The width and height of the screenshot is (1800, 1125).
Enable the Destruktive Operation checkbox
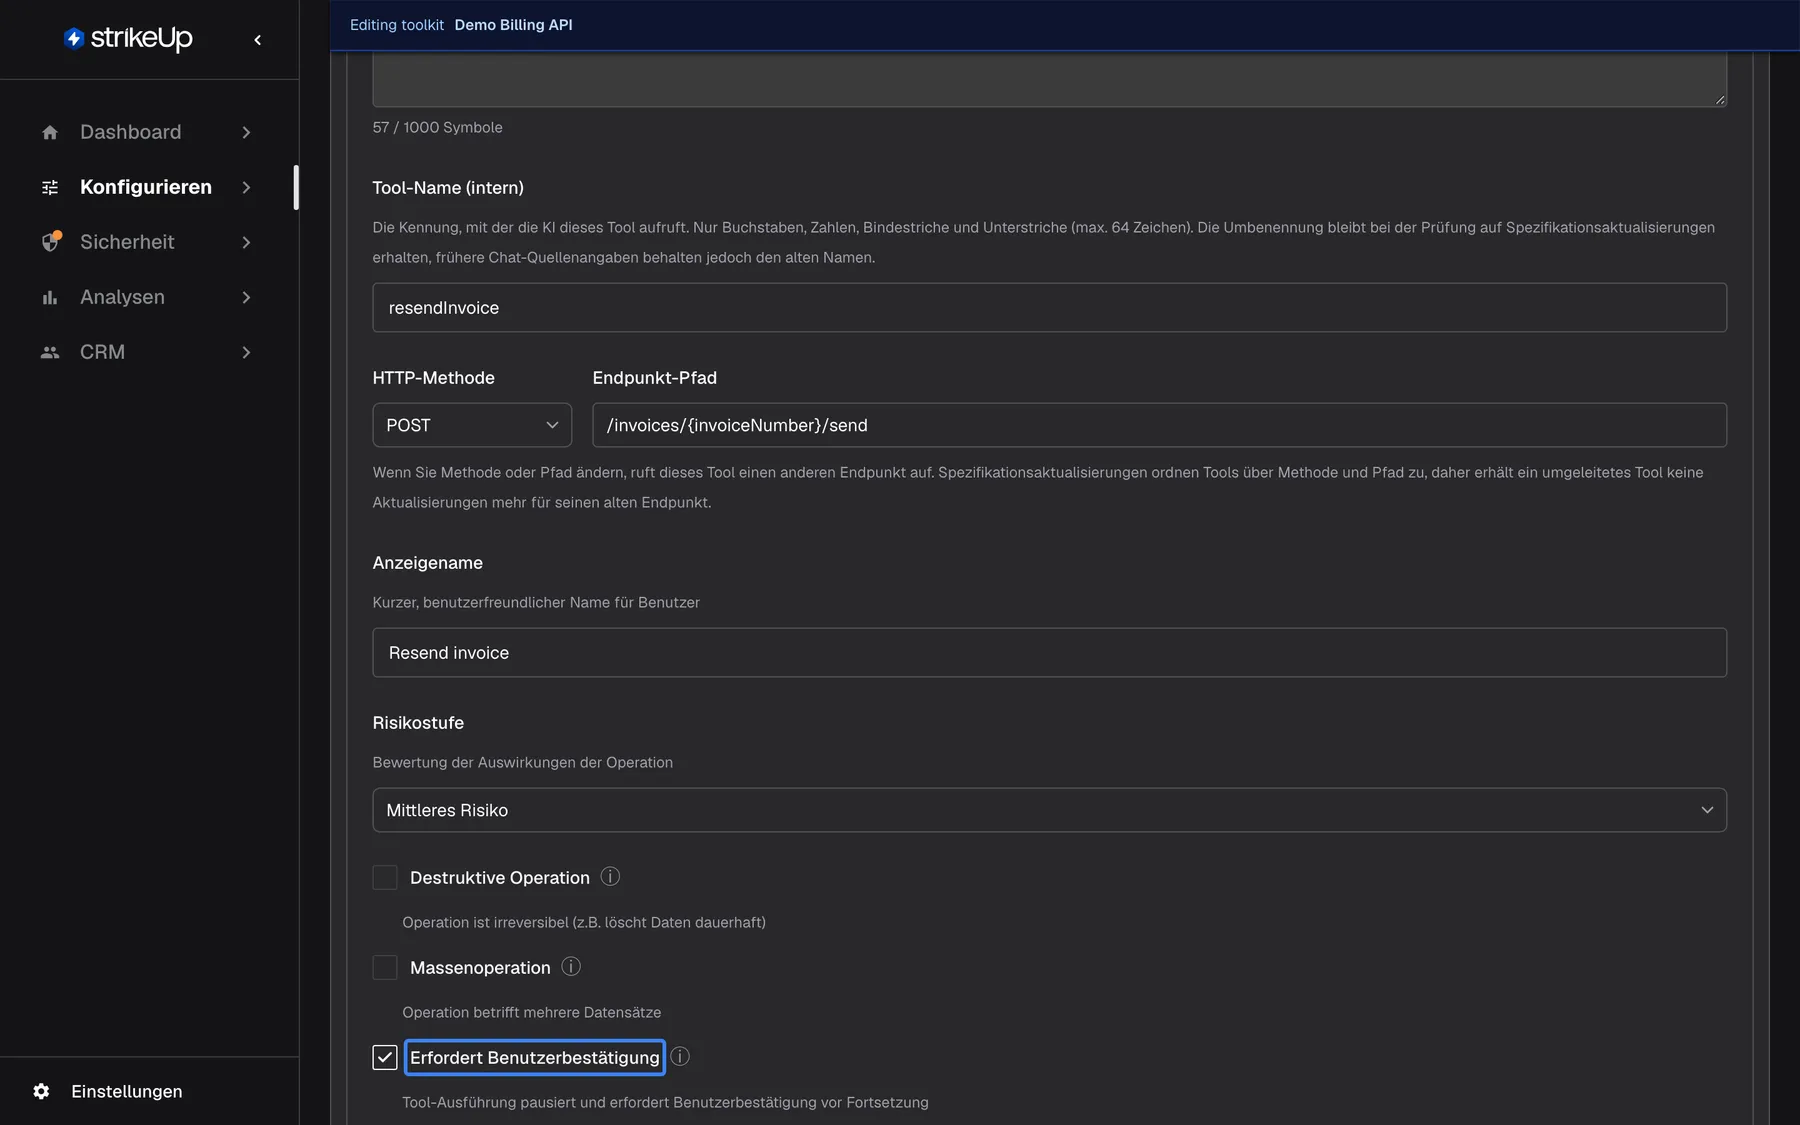385,878
